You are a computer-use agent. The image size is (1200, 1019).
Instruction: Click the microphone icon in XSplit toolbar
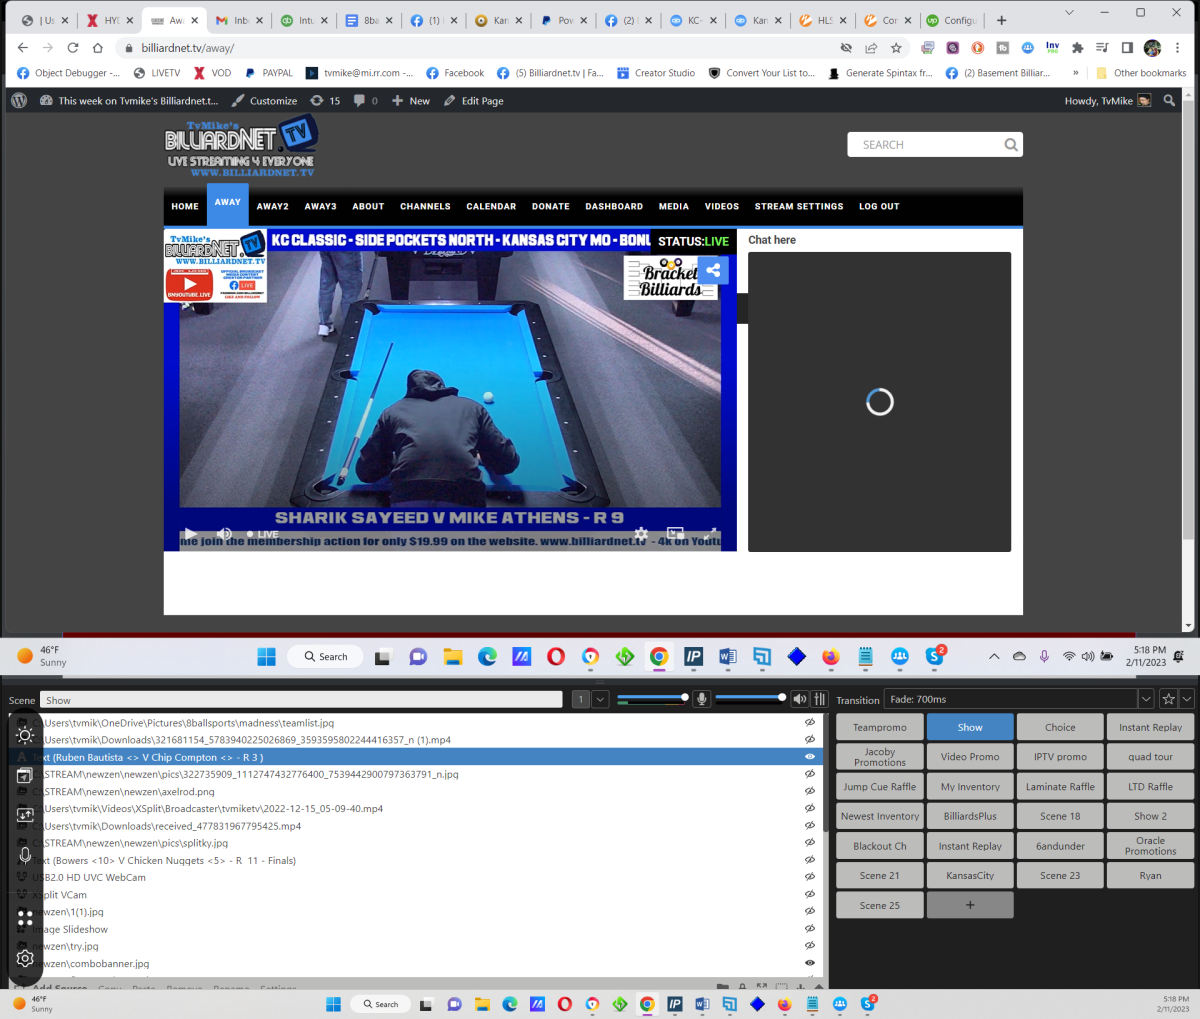coord(702,699)
